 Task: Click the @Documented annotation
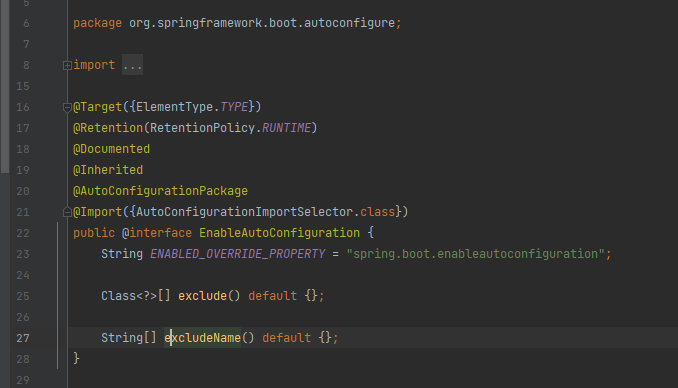tap(112, 149)
